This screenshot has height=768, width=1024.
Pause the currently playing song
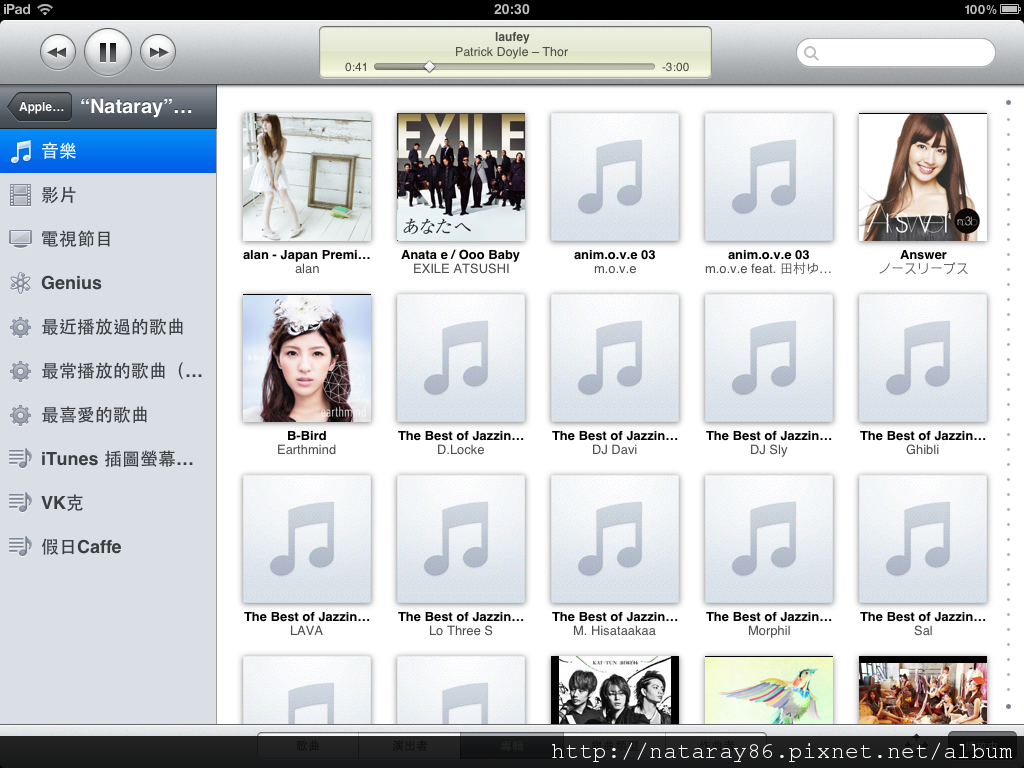108,52
